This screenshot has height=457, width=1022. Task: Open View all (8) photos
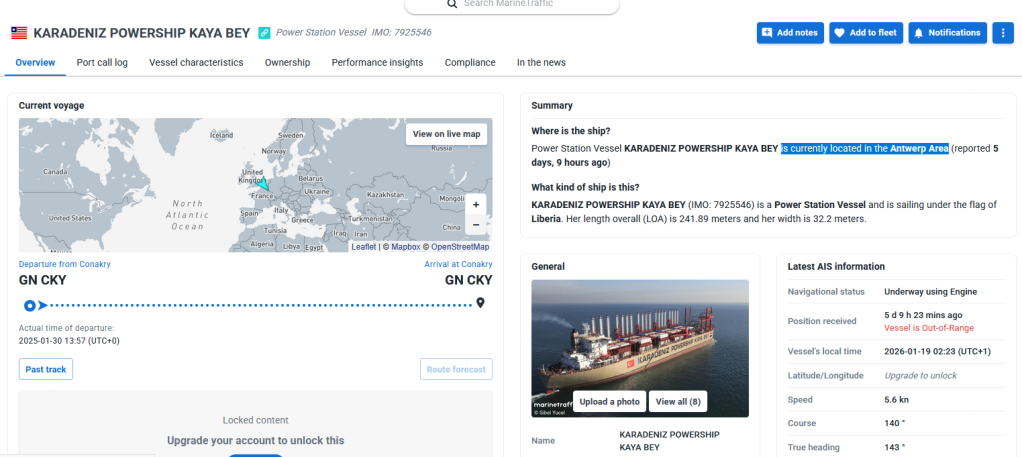678,401
